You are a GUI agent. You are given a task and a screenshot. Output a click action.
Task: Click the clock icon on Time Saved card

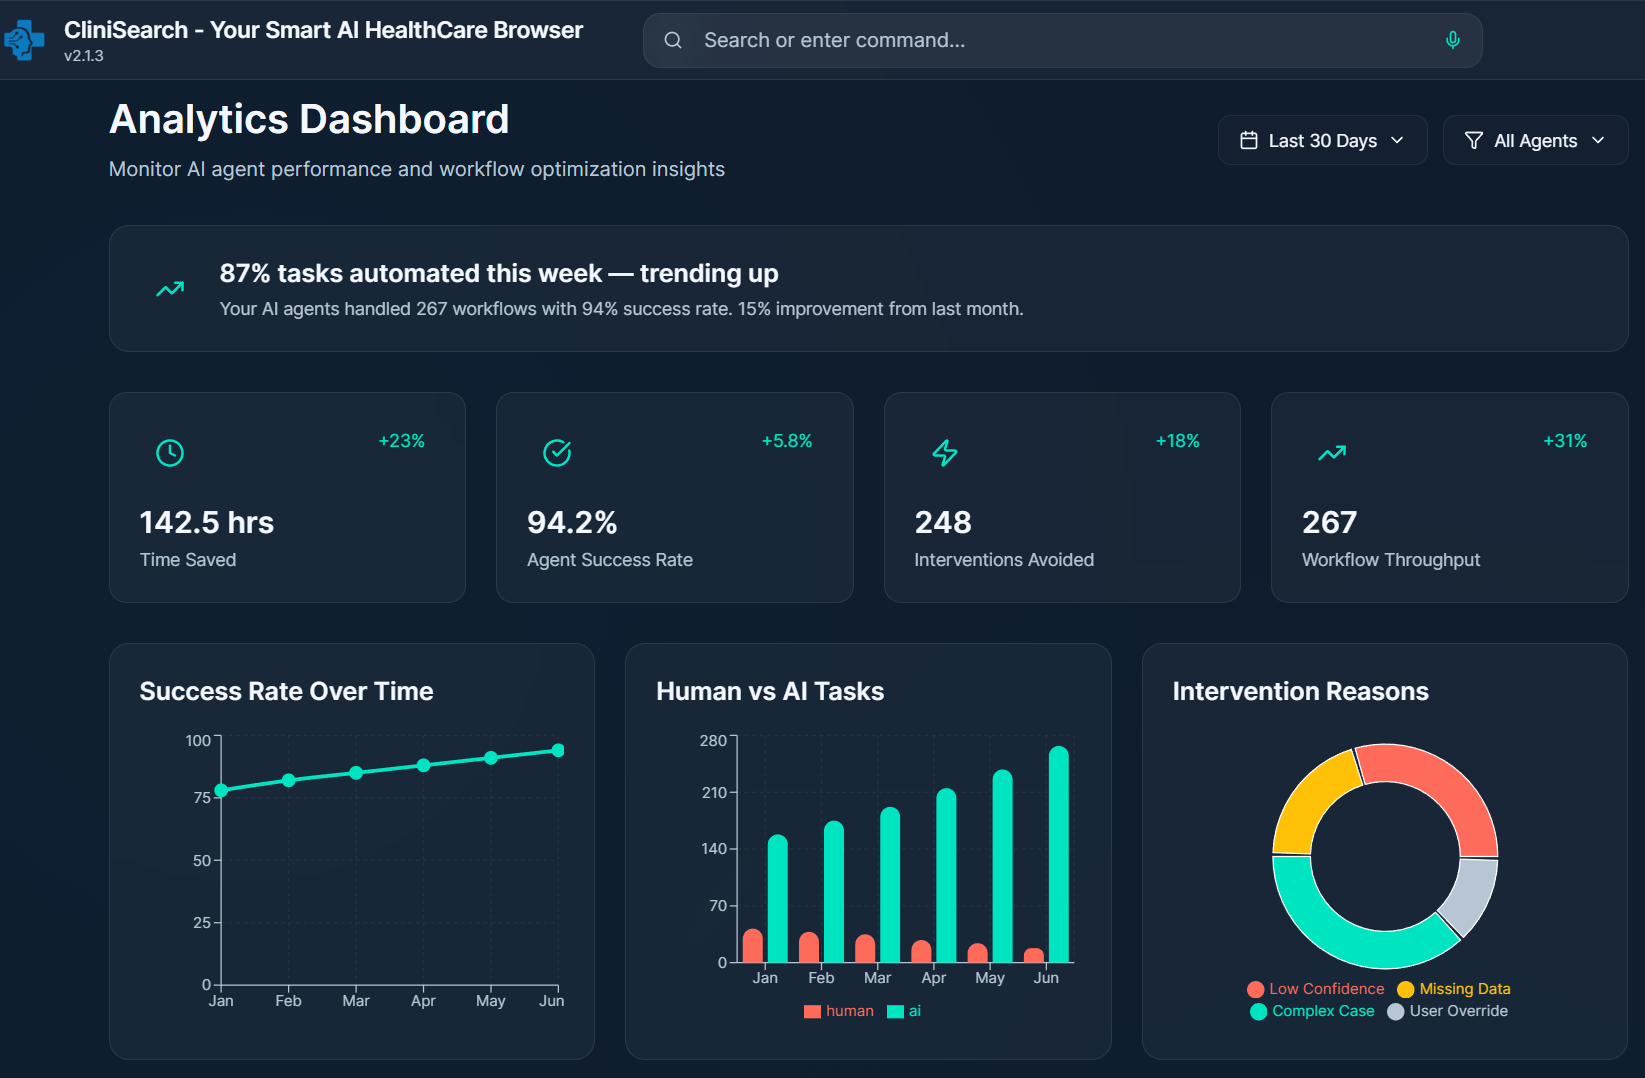point(170,453)
